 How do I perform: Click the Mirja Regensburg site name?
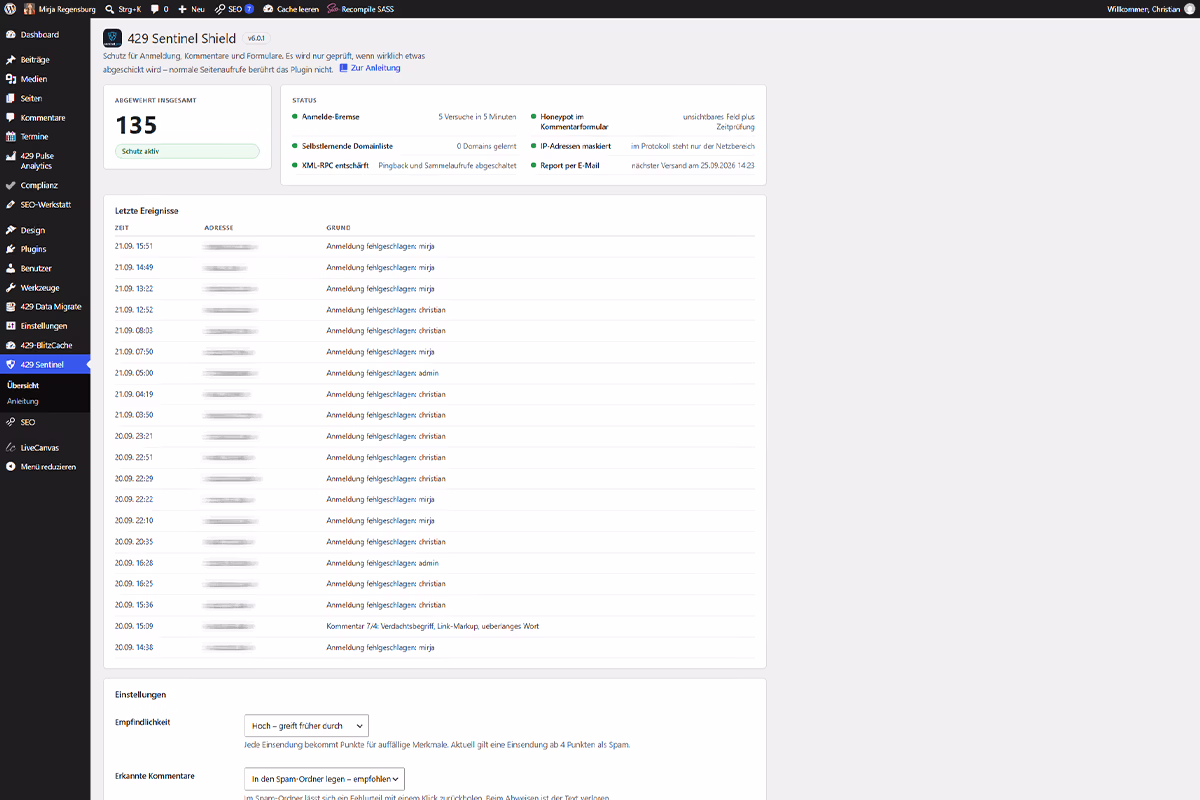click(60, 8)
